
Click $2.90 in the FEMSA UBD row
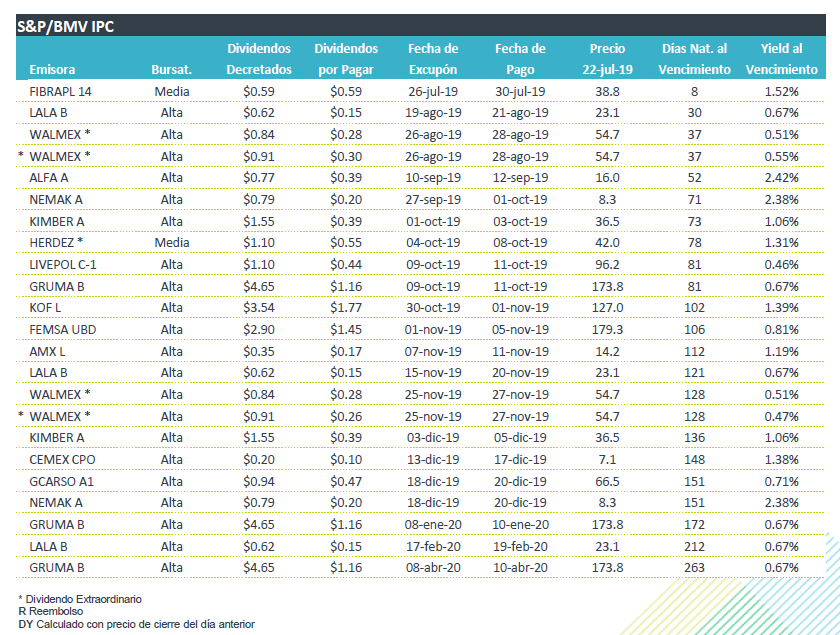click(259, 330)
